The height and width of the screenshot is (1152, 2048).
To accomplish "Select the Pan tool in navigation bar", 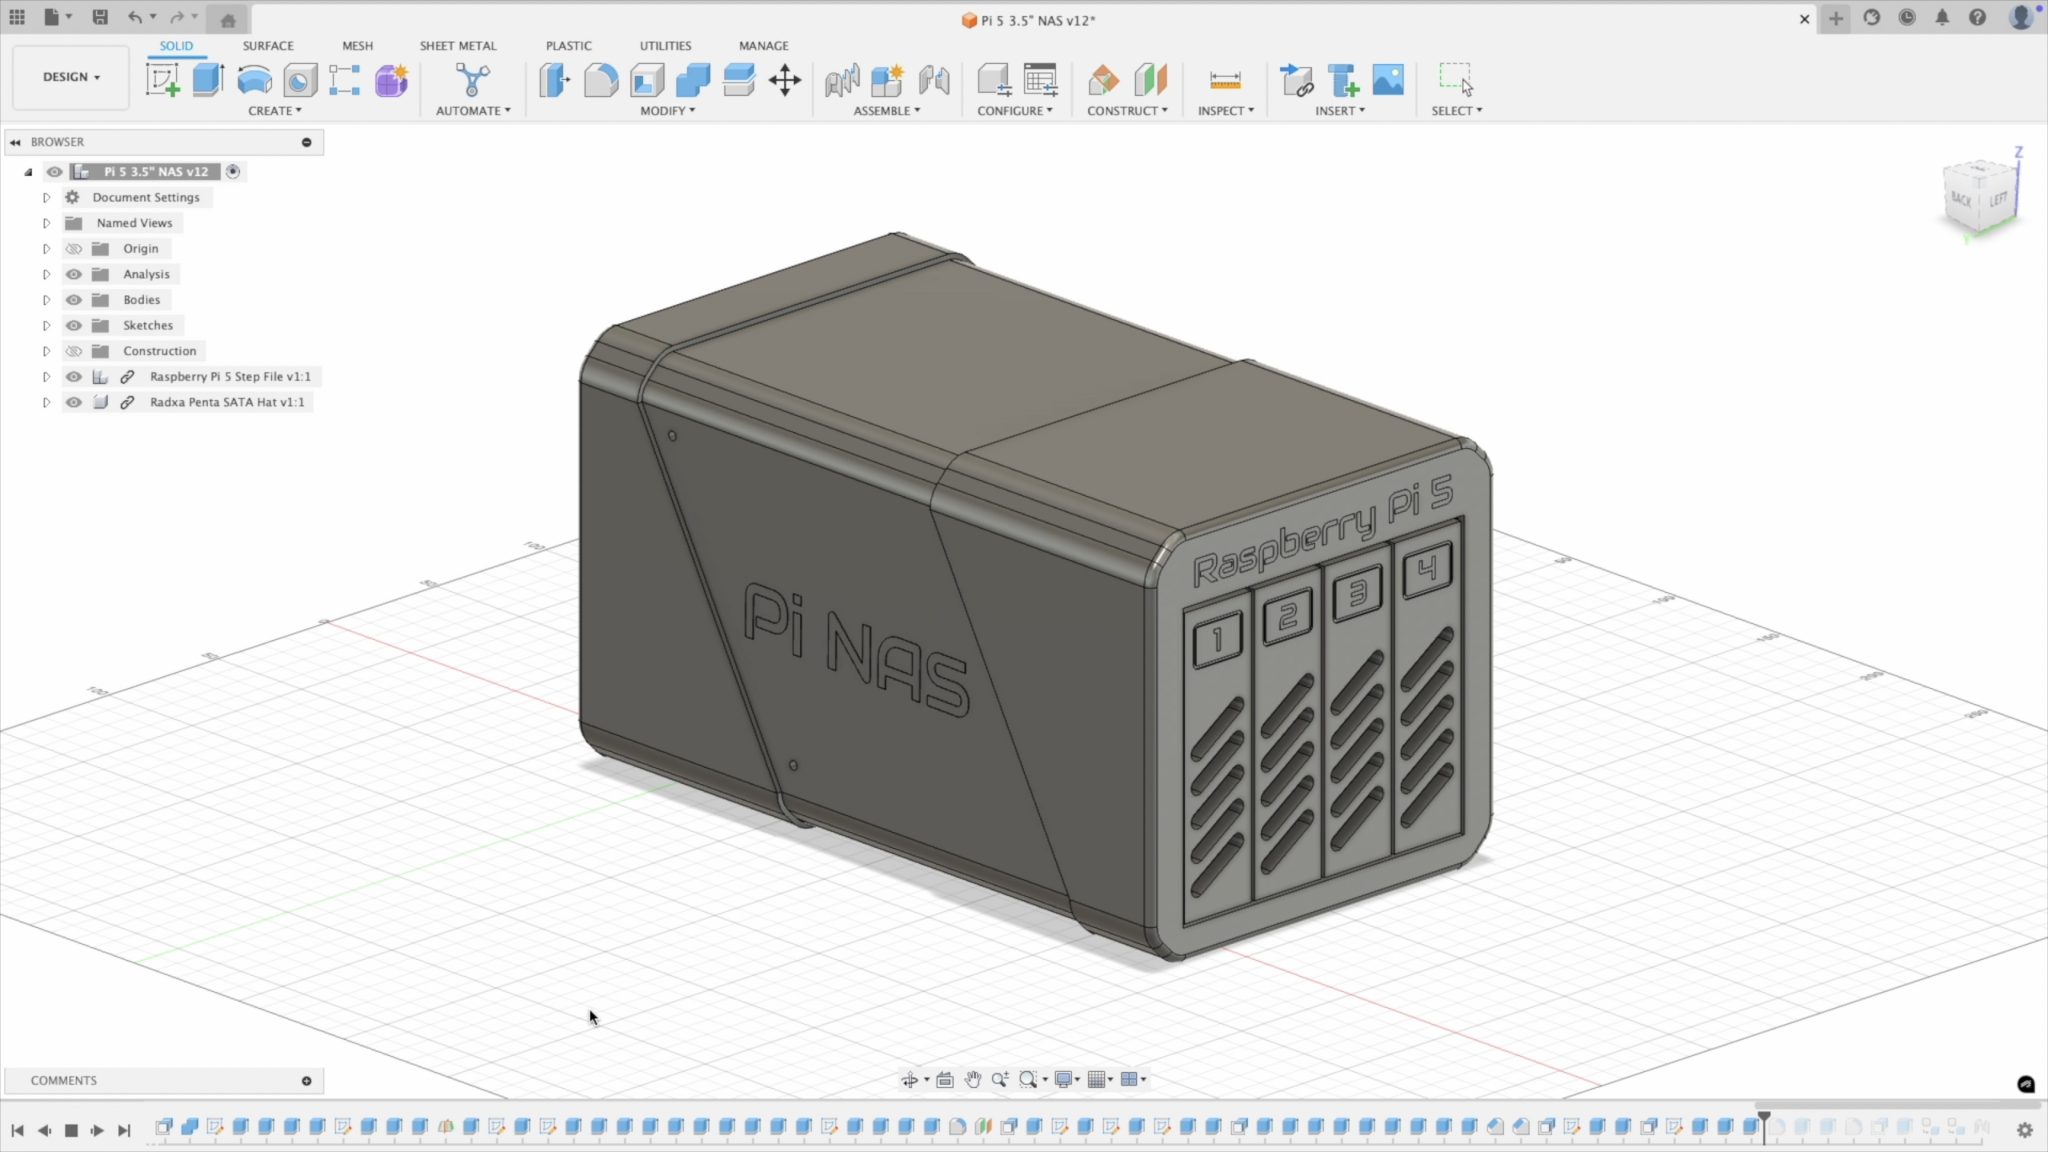I will pos(974,1079).
